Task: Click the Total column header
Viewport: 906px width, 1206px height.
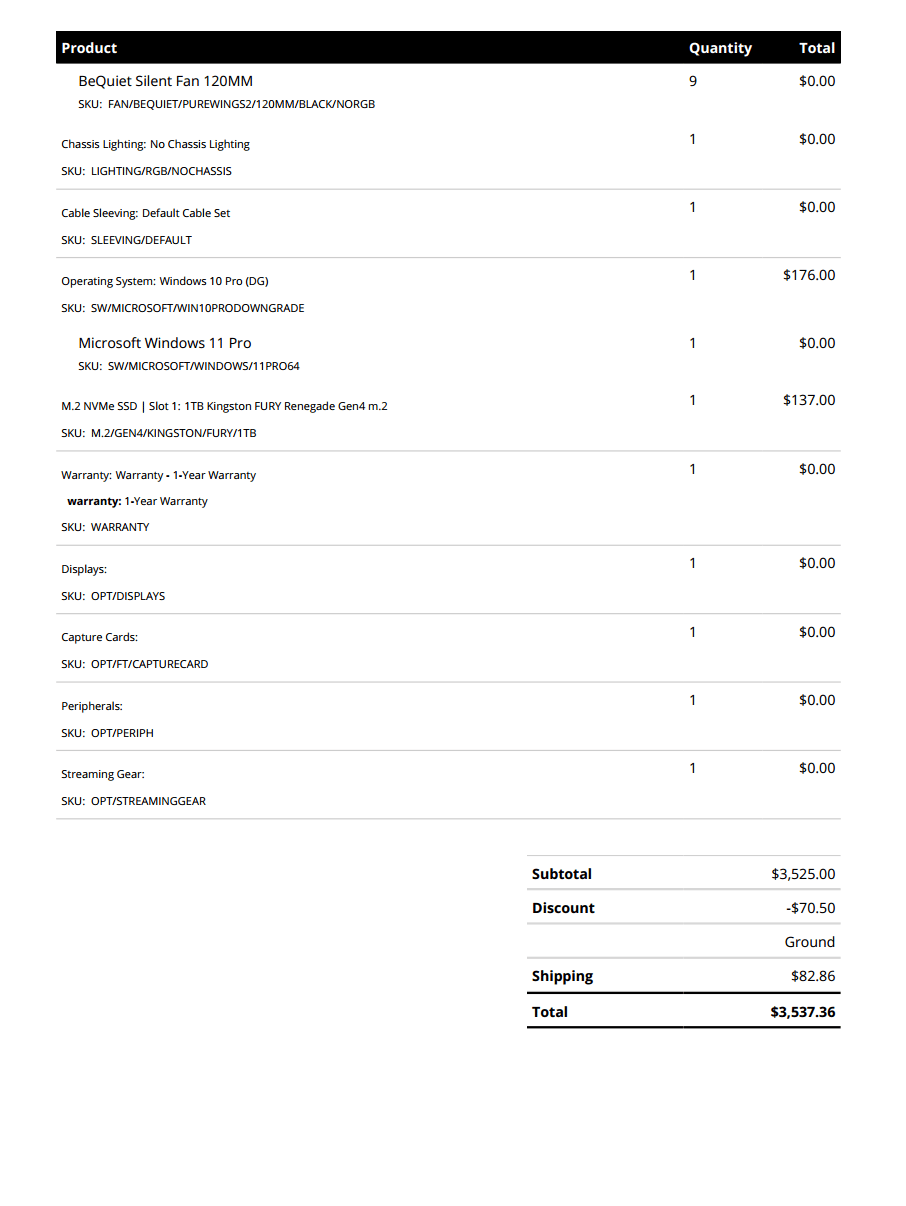Action: (x=817, y=48)
